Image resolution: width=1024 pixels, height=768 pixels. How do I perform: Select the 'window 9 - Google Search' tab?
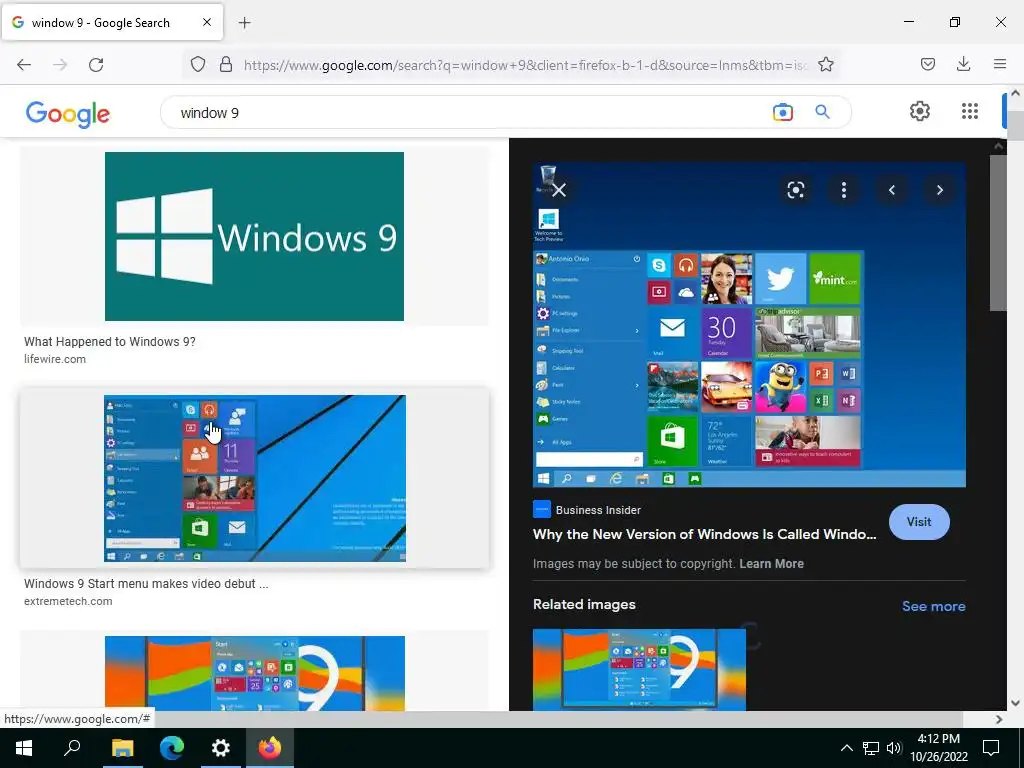(x=113, y=22)
